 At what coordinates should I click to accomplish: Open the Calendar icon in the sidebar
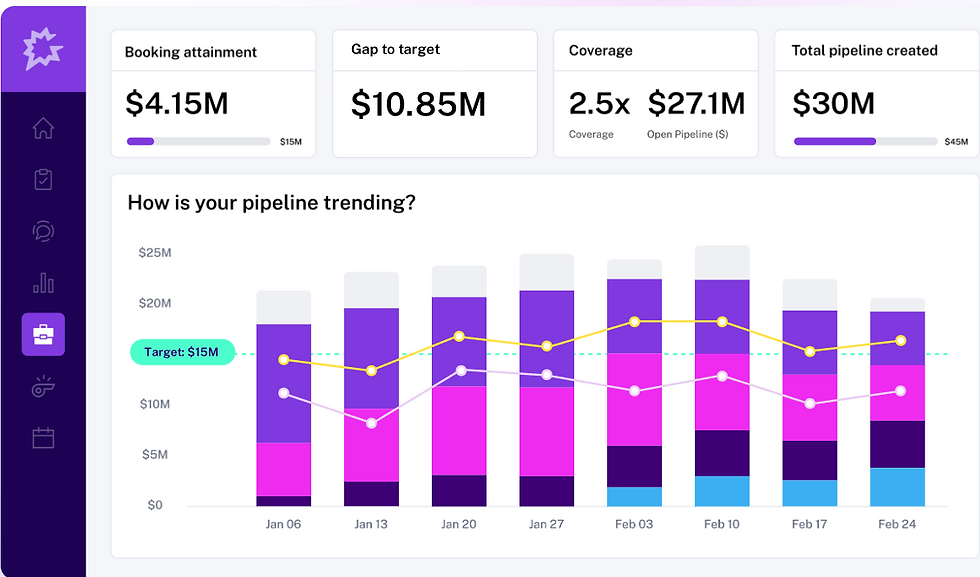point(43,438)
